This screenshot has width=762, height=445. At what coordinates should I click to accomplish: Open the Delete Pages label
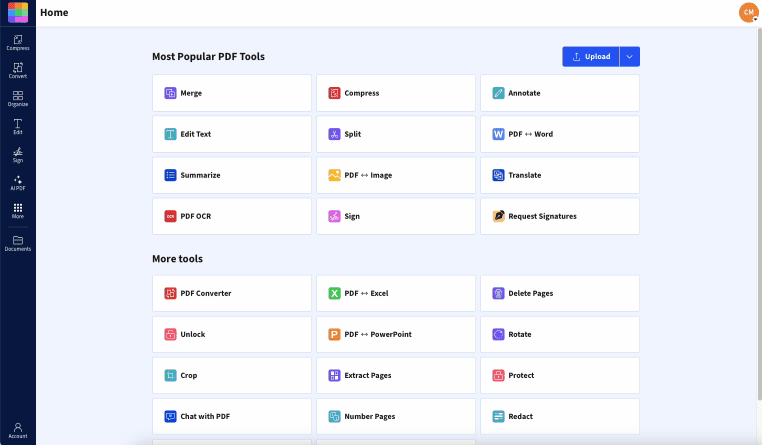coord(531,293)
